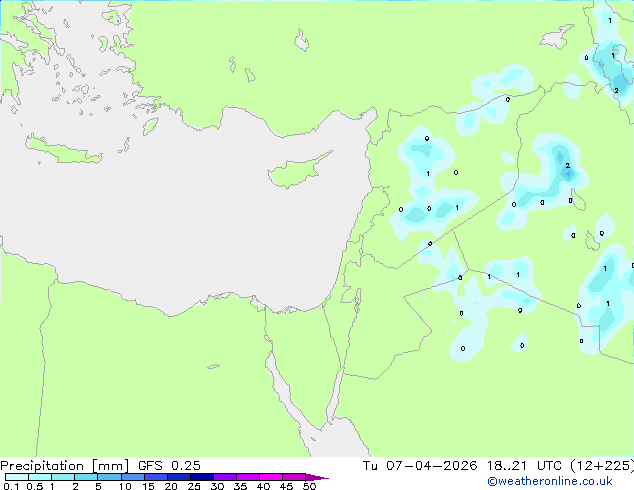
Task: Click the arrow tip past the 50 legend mark
Action: tap(317, 477)
